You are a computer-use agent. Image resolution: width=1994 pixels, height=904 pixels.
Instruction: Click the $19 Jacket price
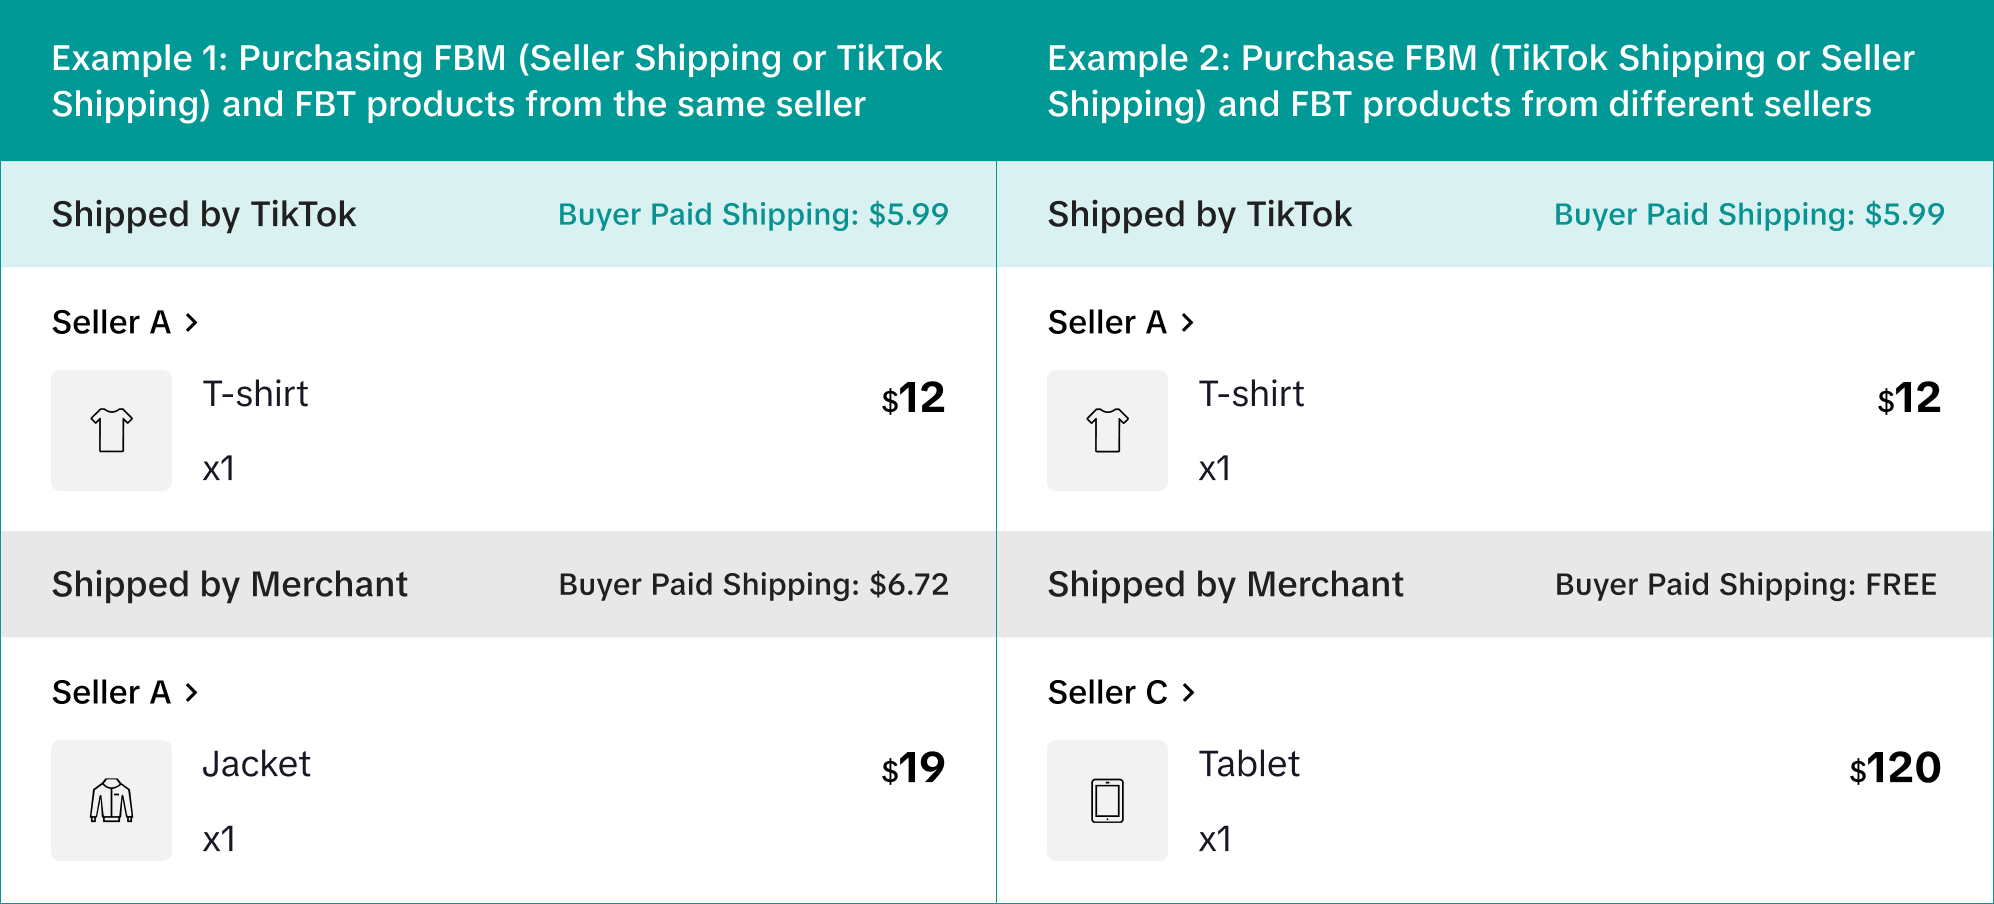click(913, 768)
